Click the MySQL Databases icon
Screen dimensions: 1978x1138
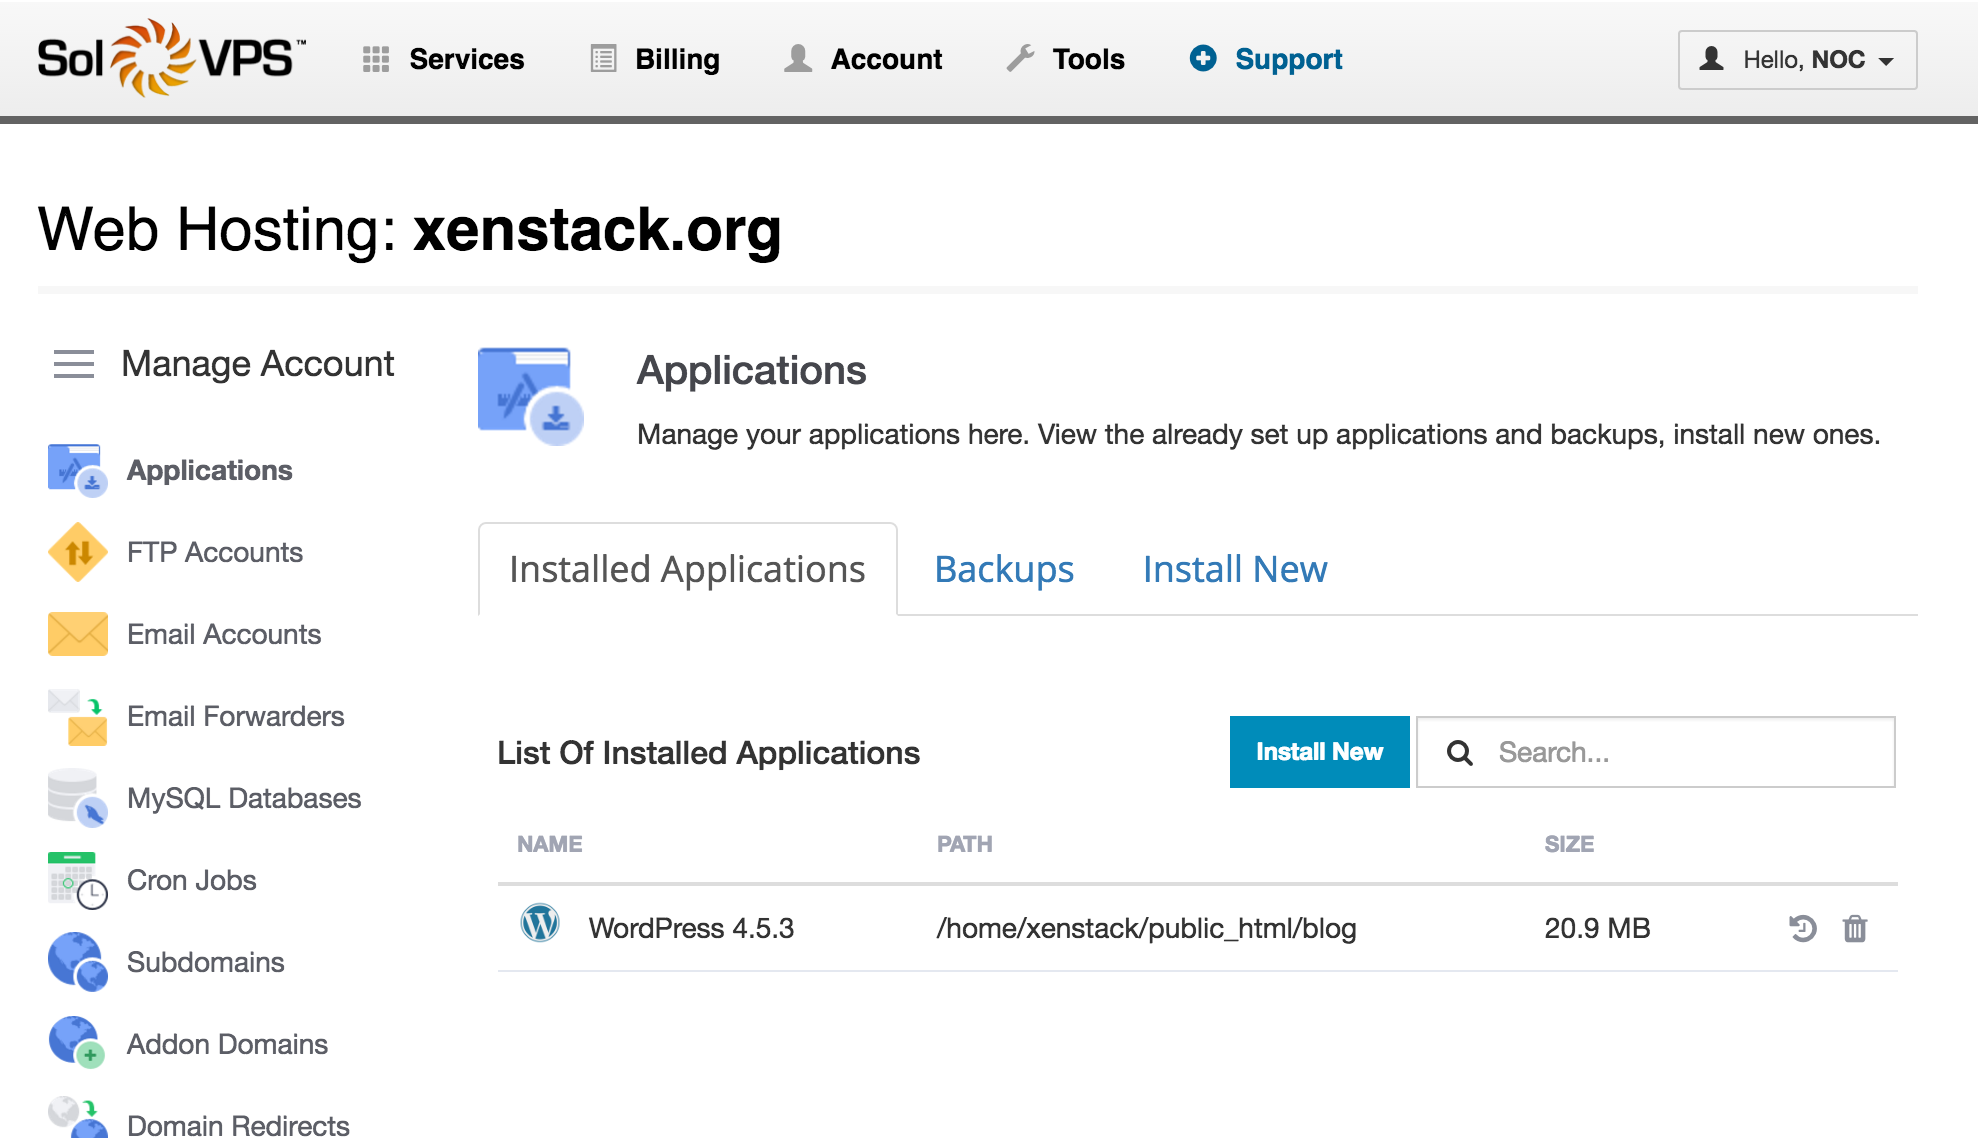point(77,798)
